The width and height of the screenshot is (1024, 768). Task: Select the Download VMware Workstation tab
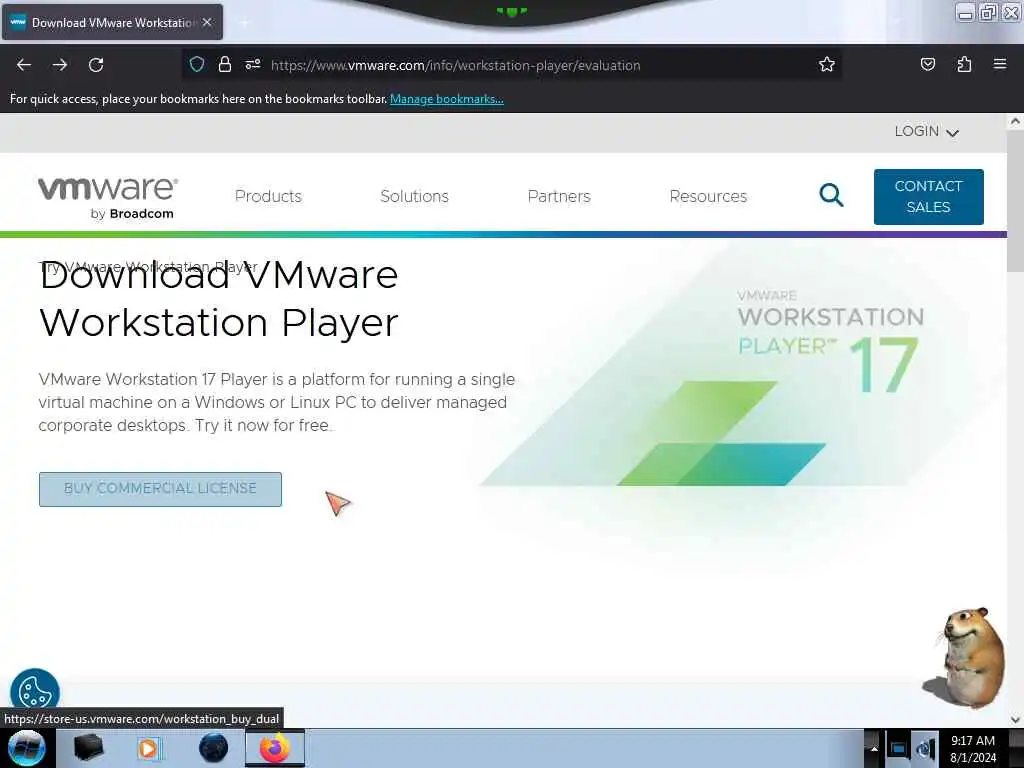tap(112, 22)
